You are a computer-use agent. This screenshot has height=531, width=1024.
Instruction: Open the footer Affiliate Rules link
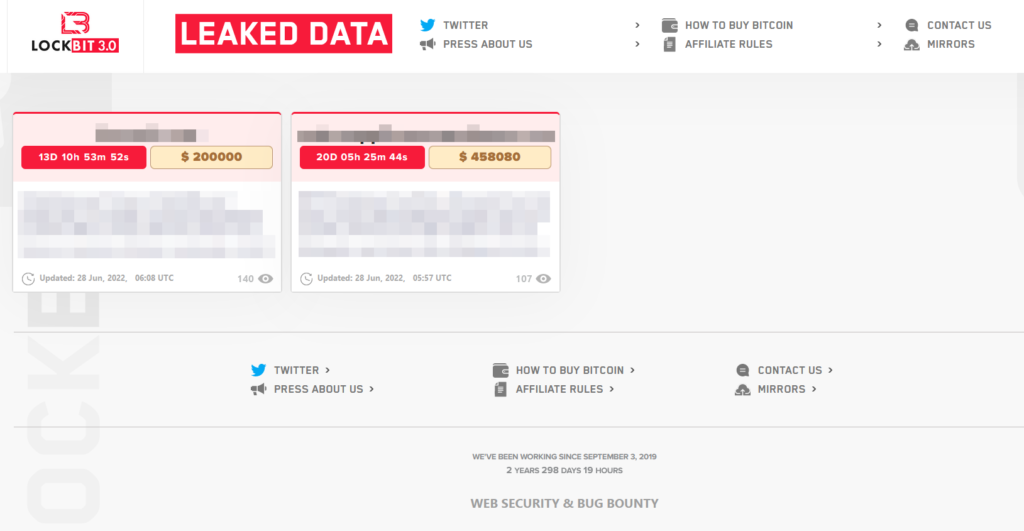[559, 389]
